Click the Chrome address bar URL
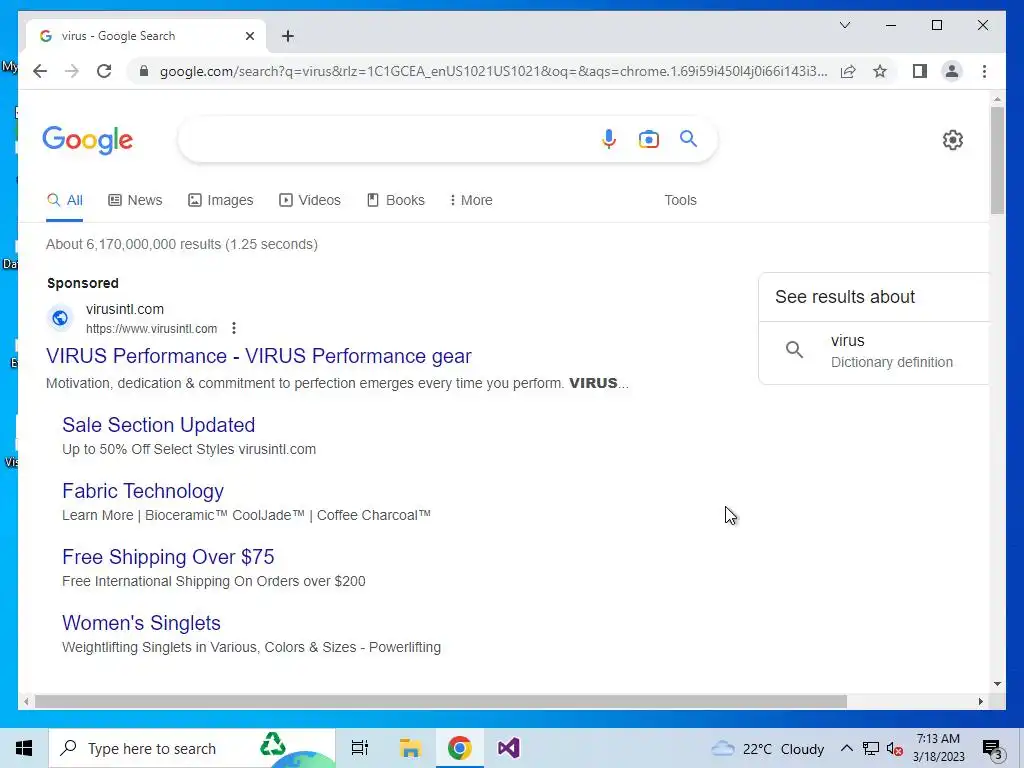Screen dimensions: 1024x768 [493, 71]
